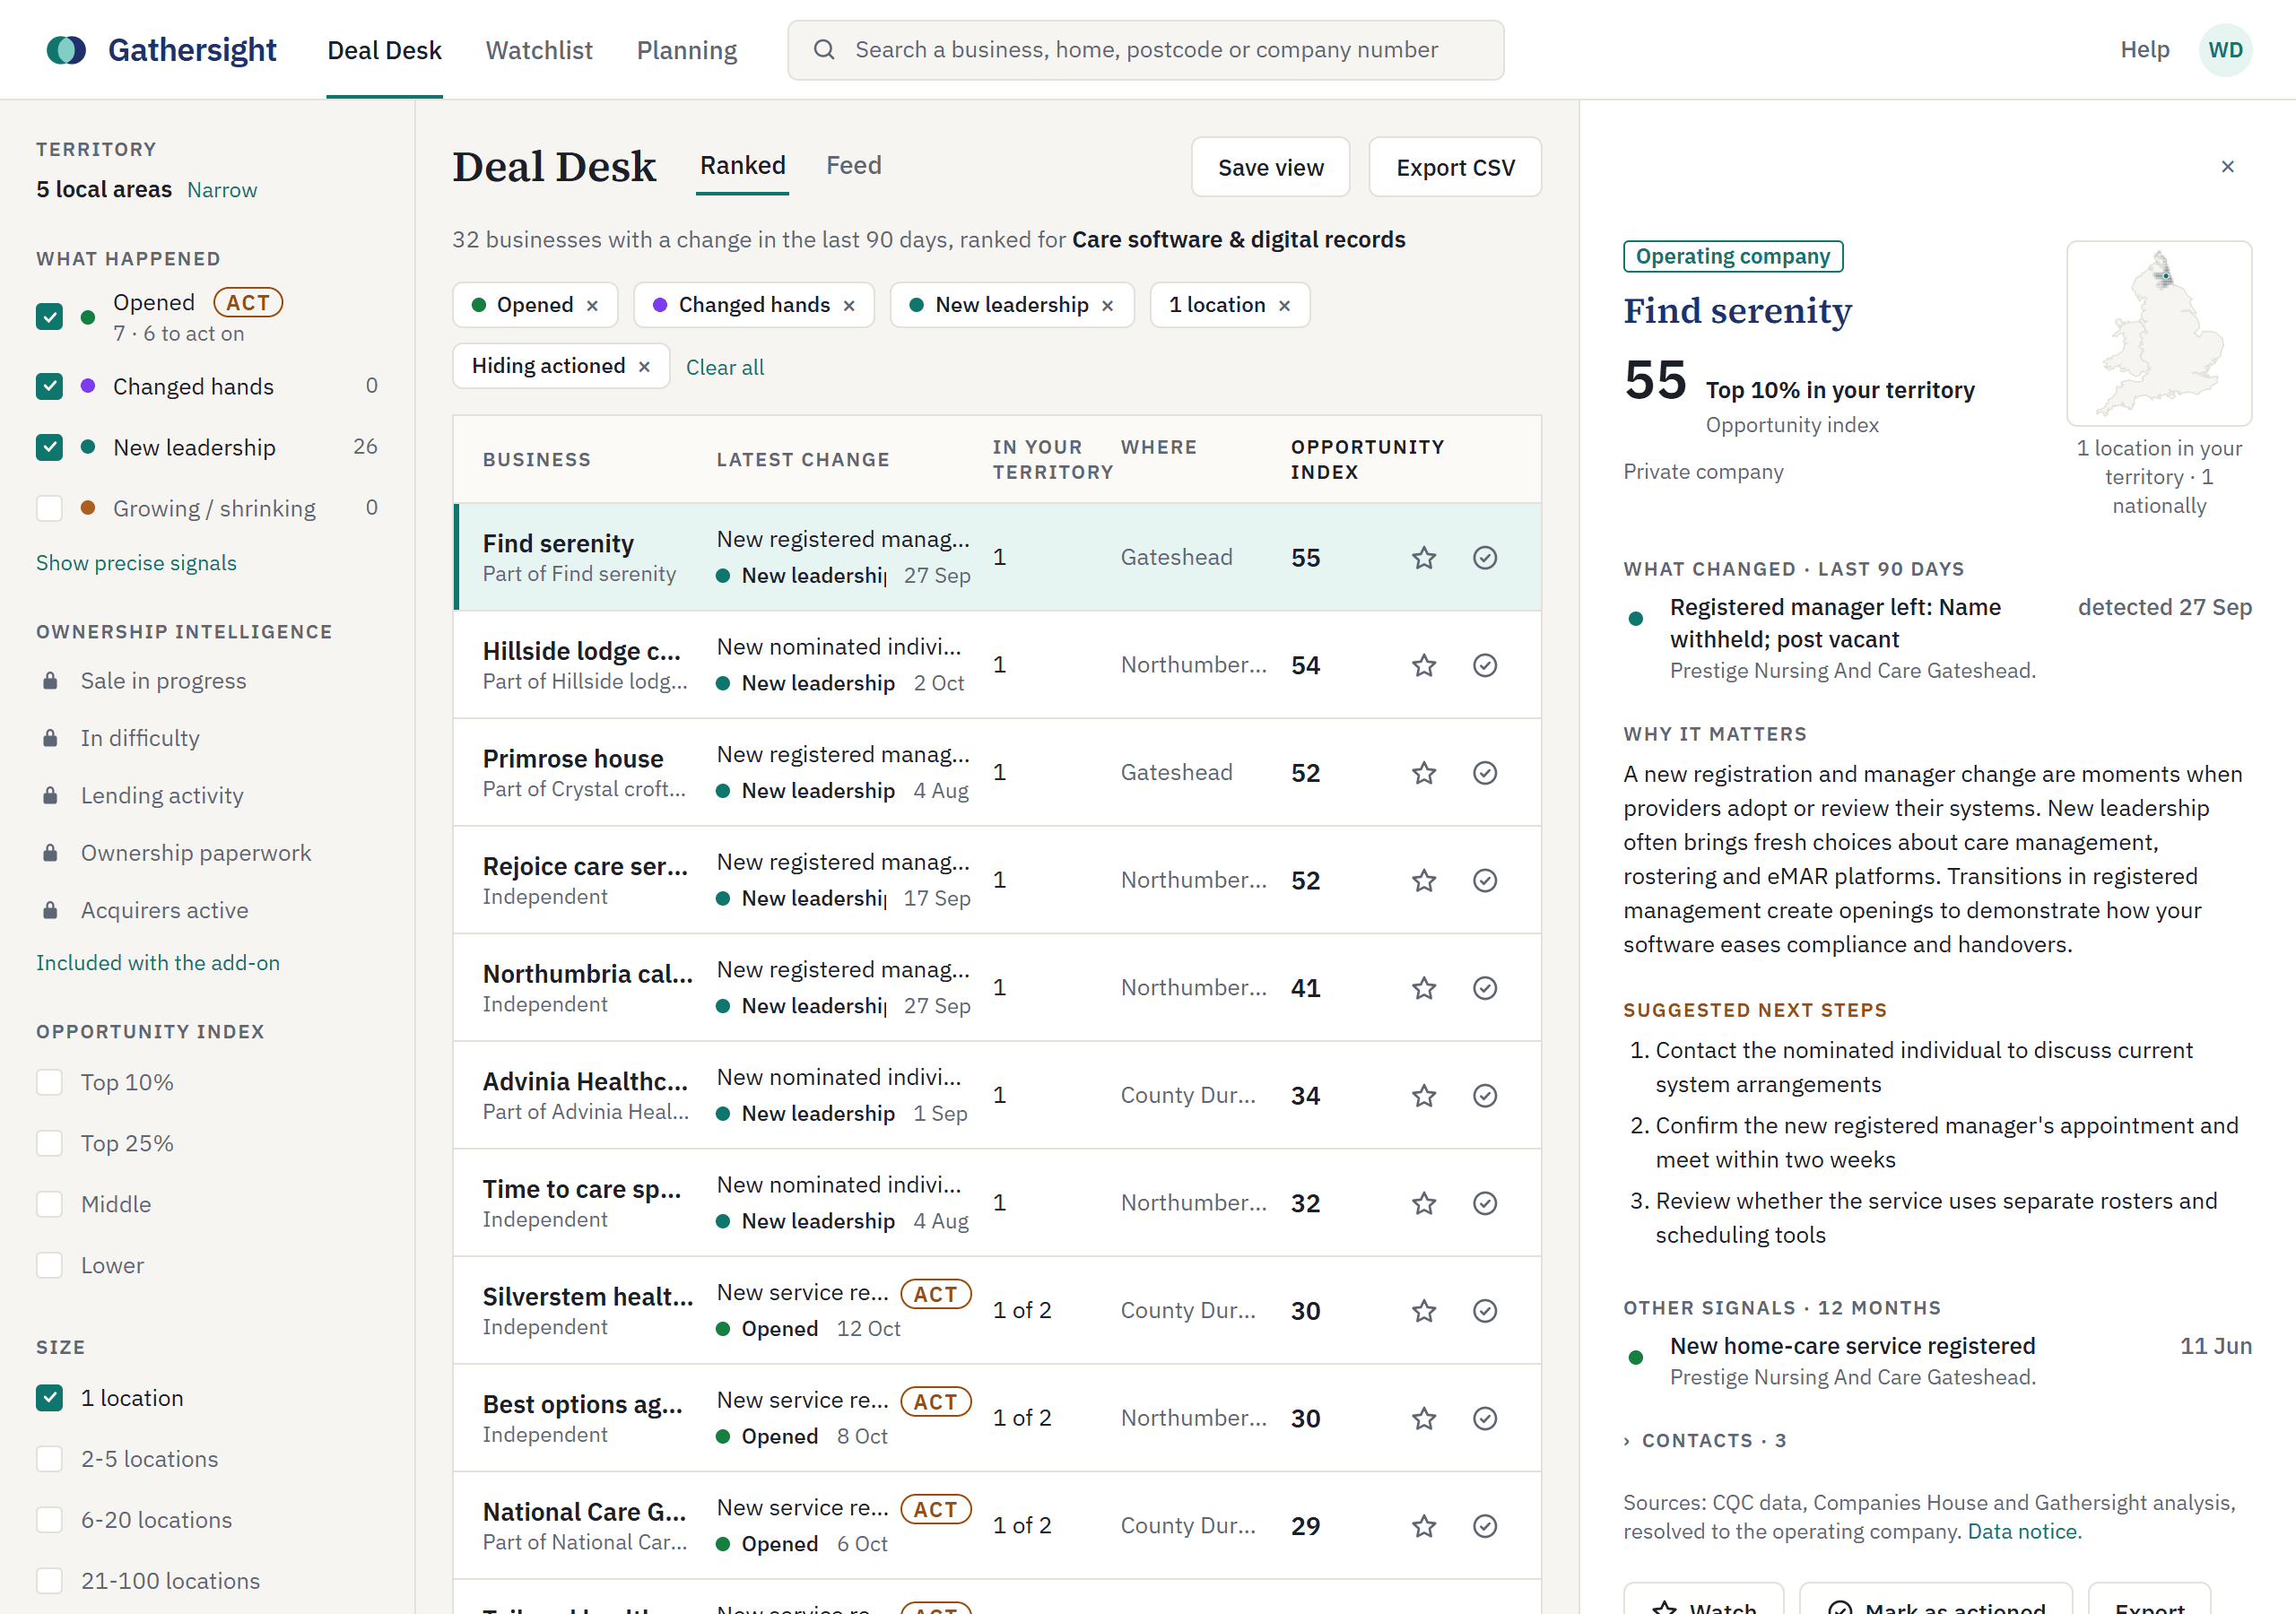Remove the New leadership filter chip
The height and width of the screenshot is (1614, 2296).
1107,306
